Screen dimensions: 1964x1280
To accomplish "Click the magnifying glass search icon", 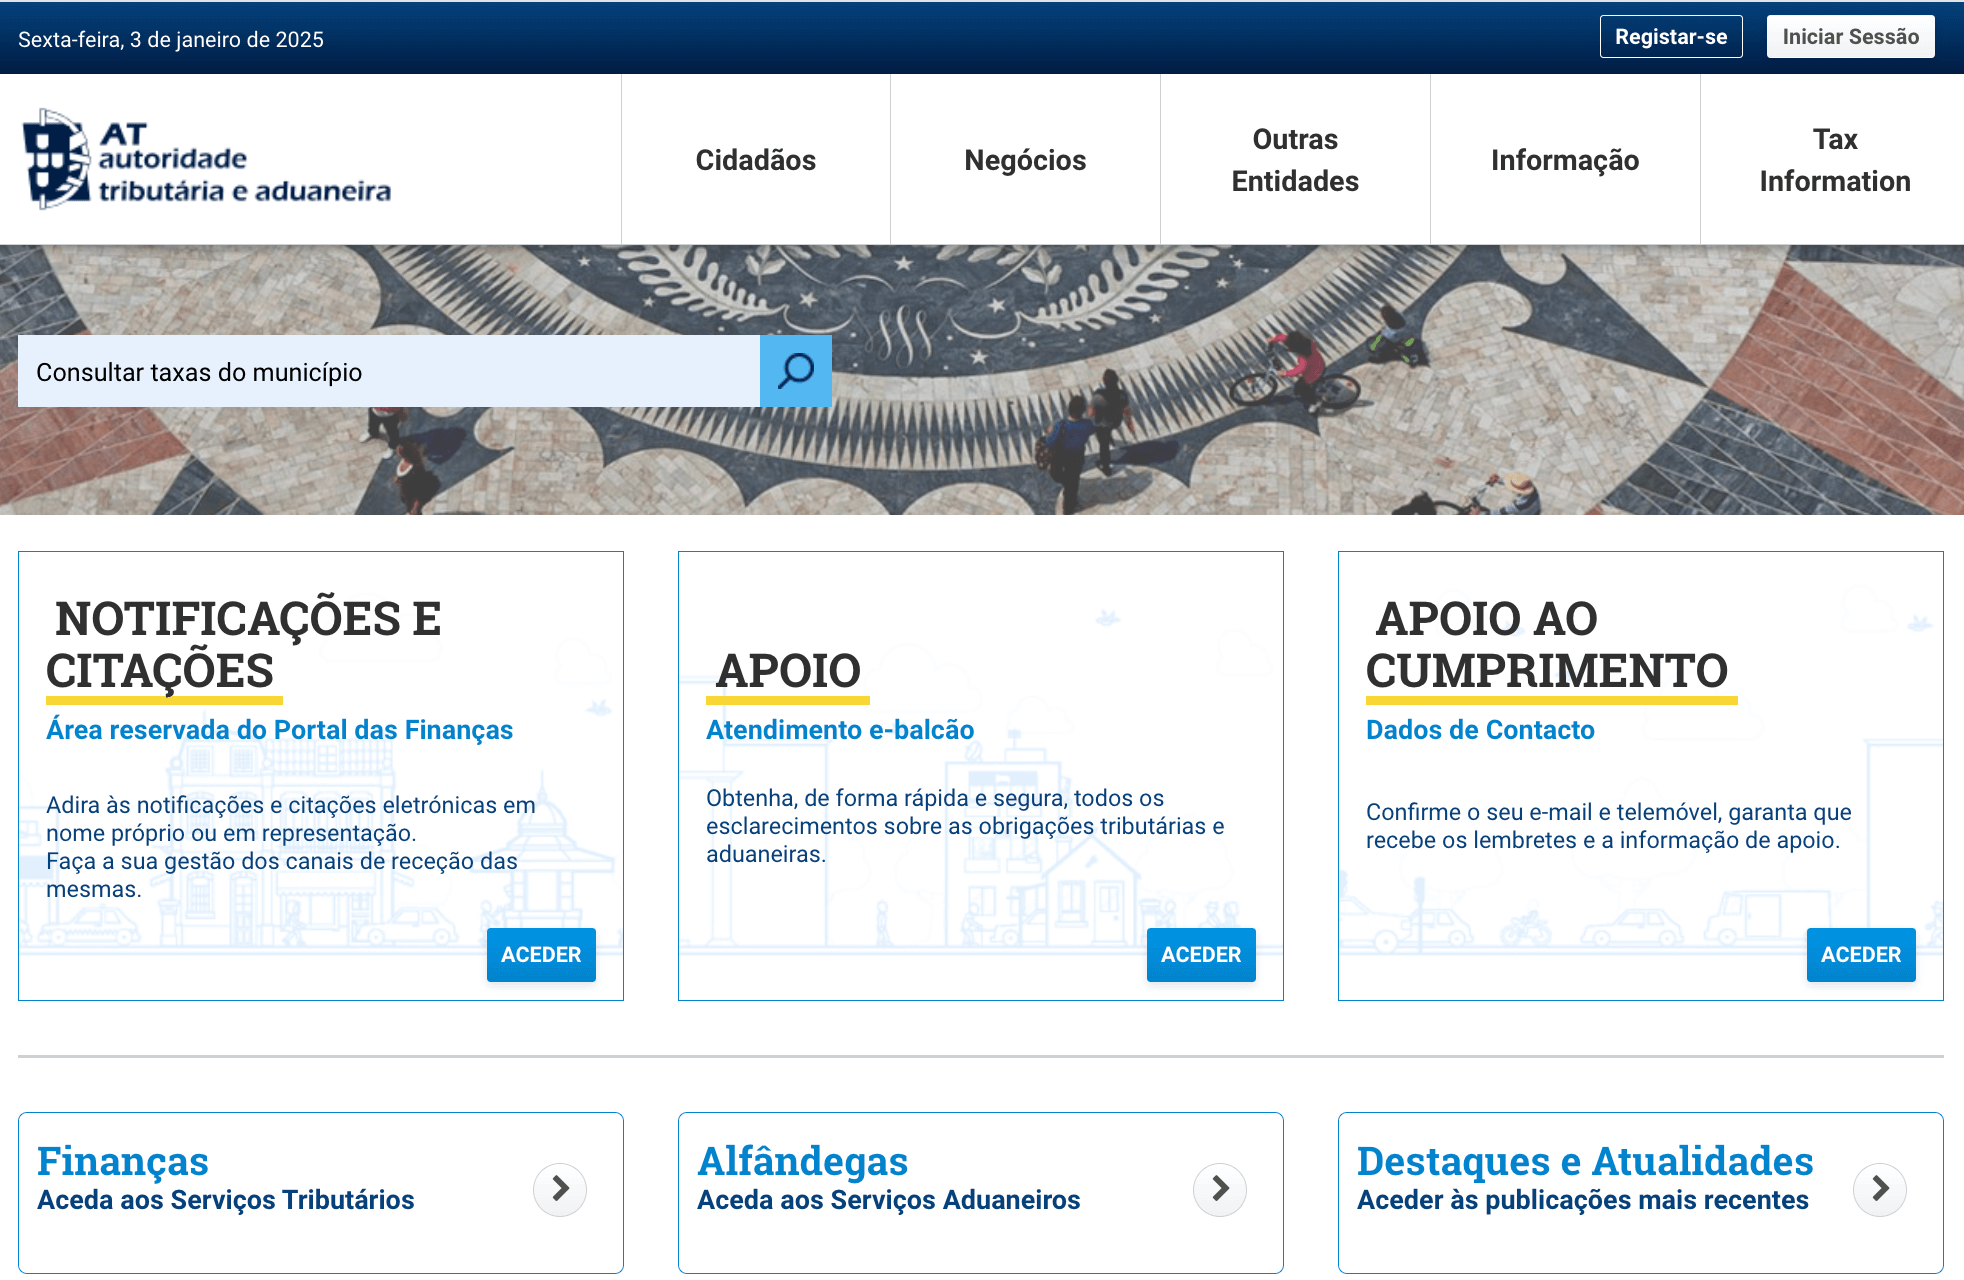I will (x=795, y=371).
